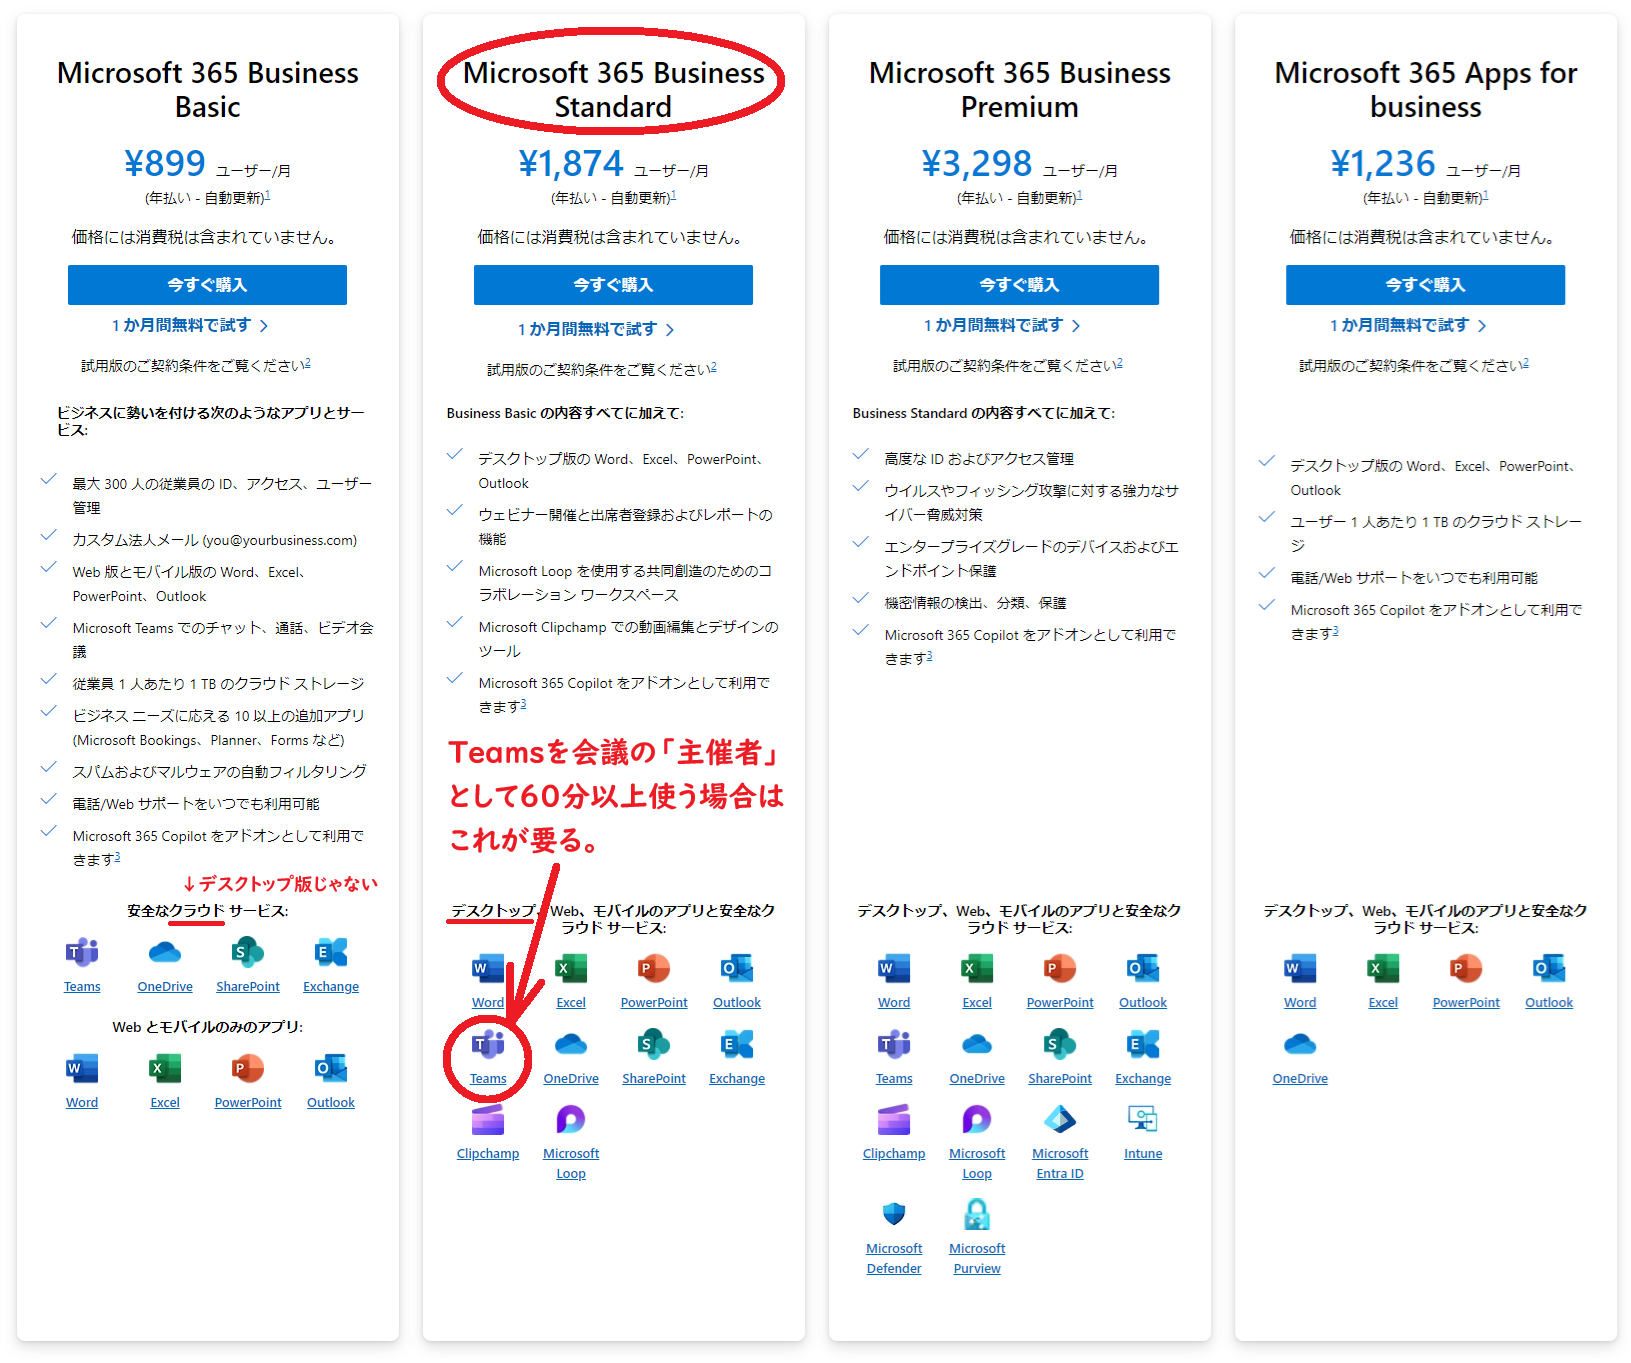Start the free month trial for Business Premium
This screenshot has height=1363, width=1631.
[x=1002, y=326]
